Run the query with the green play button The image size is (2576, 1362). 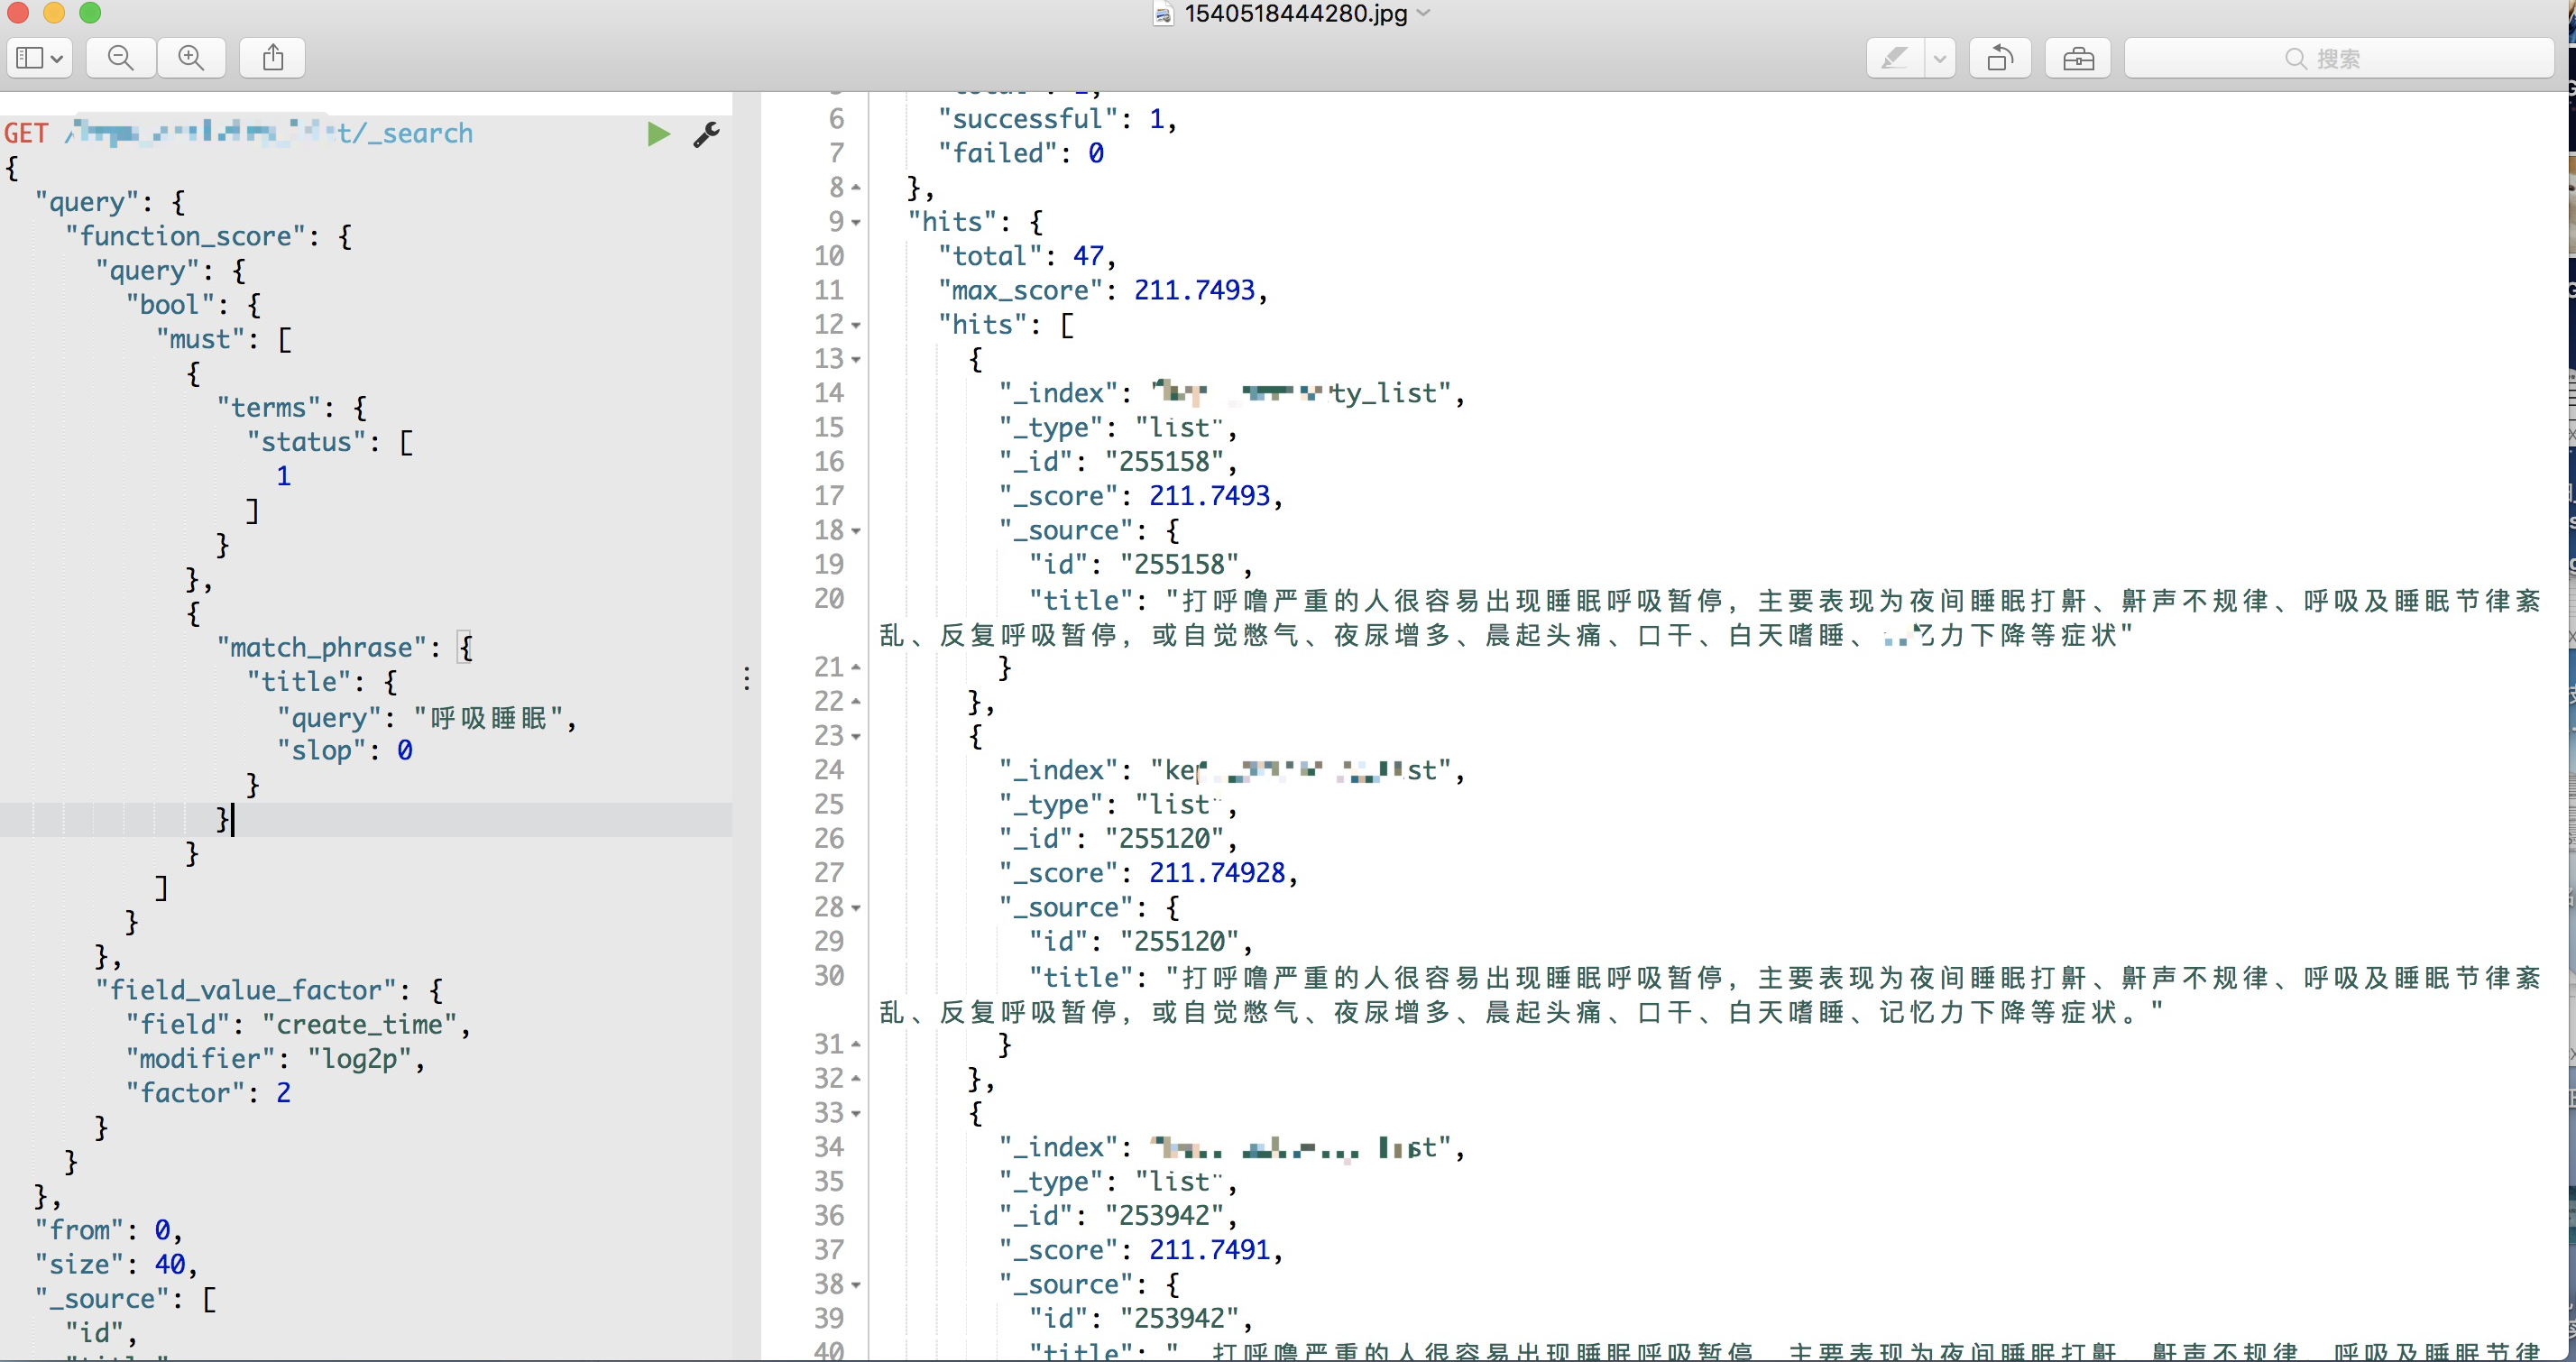coord(658,134)
